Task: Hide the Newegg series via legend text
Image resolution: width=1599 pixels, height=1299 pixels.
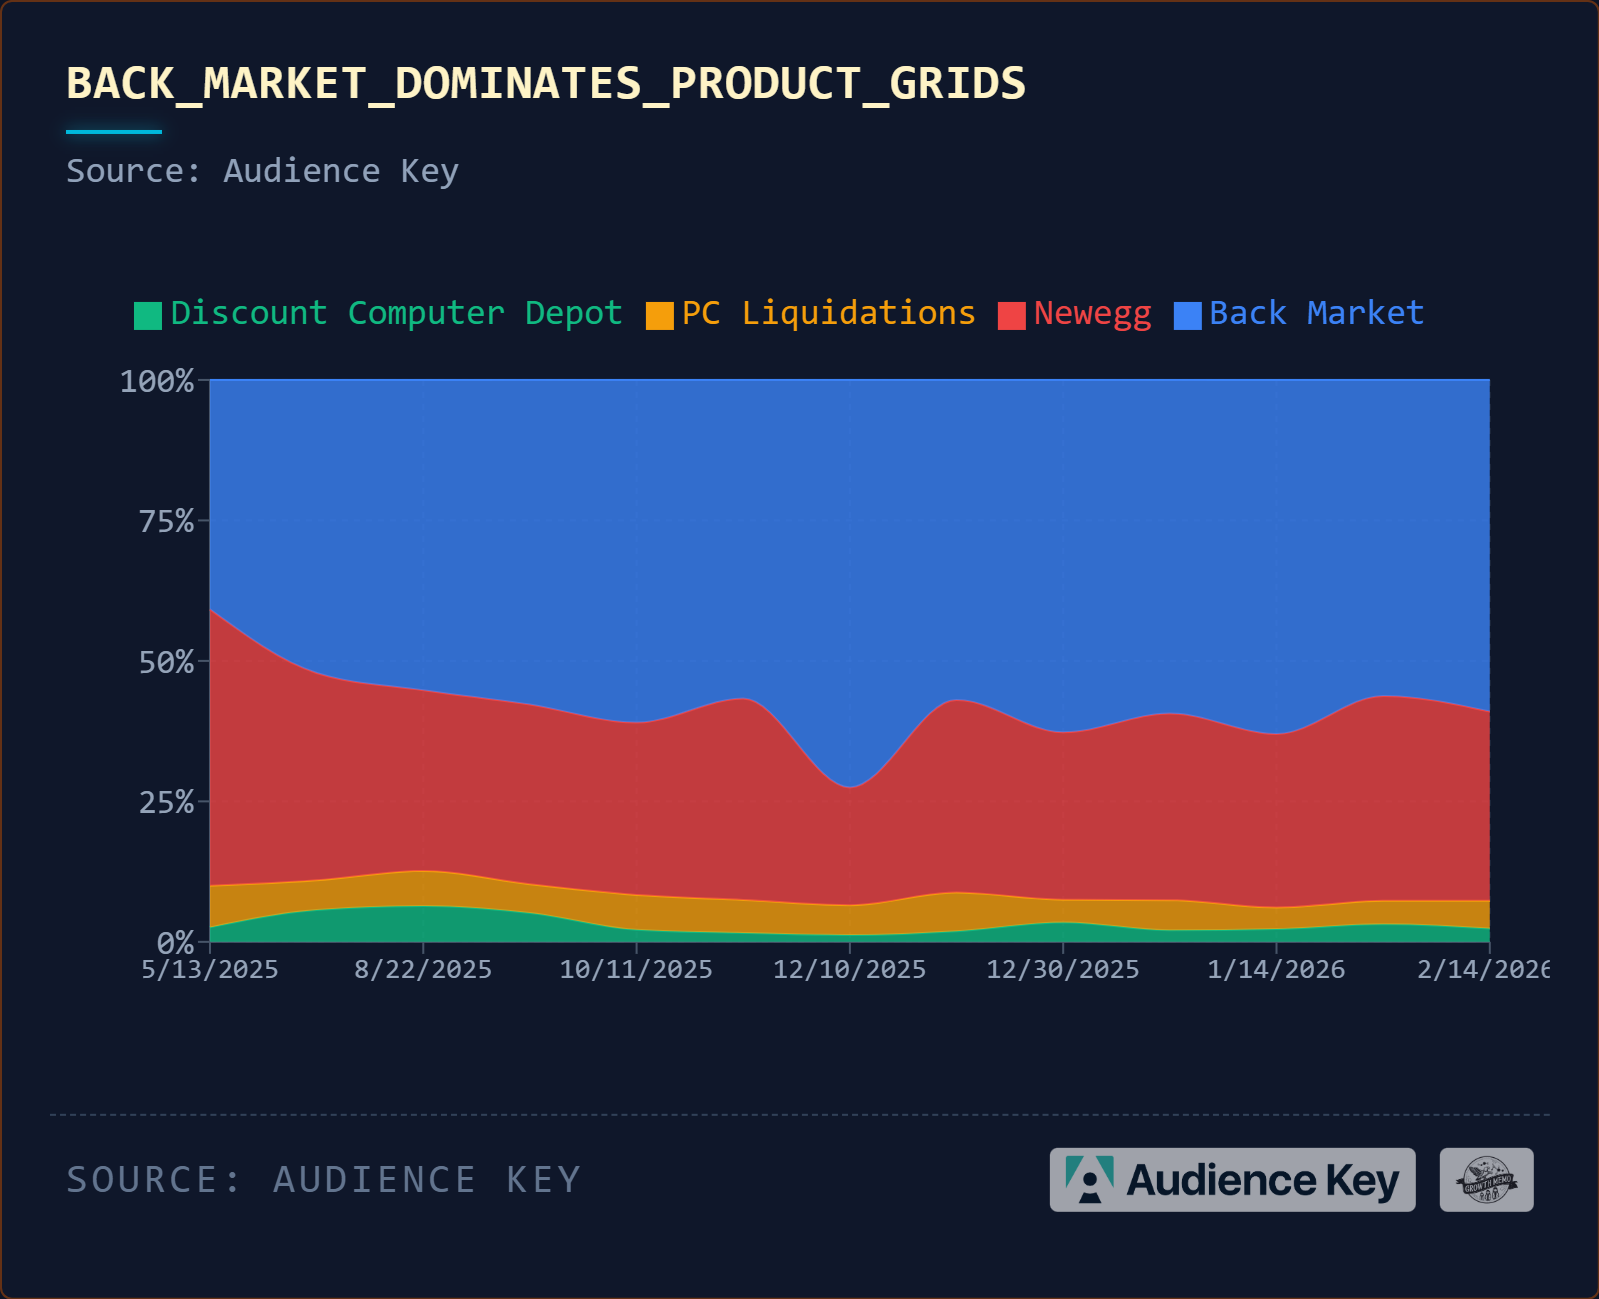Action: pyautogui.click(x=1092, y=313)
